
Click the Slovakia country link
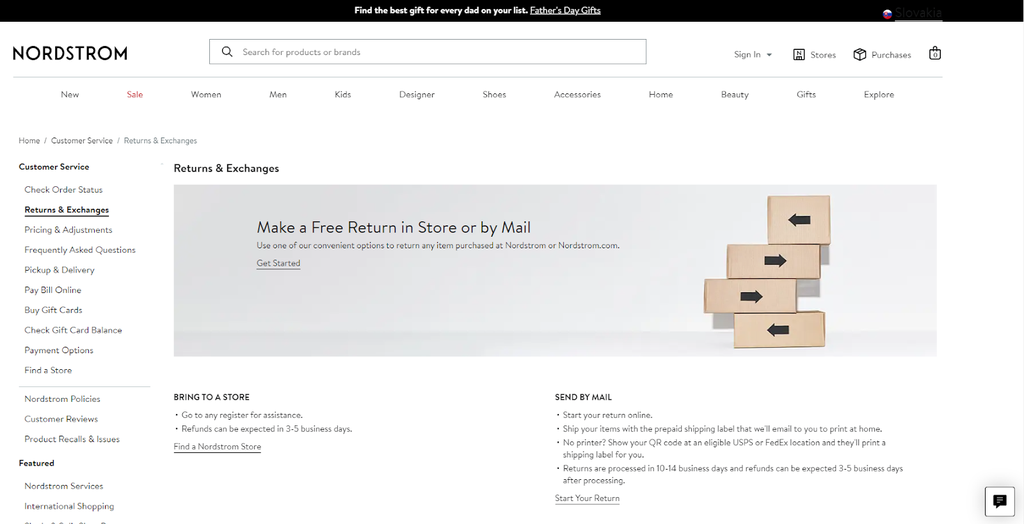[x=918, y=13]
